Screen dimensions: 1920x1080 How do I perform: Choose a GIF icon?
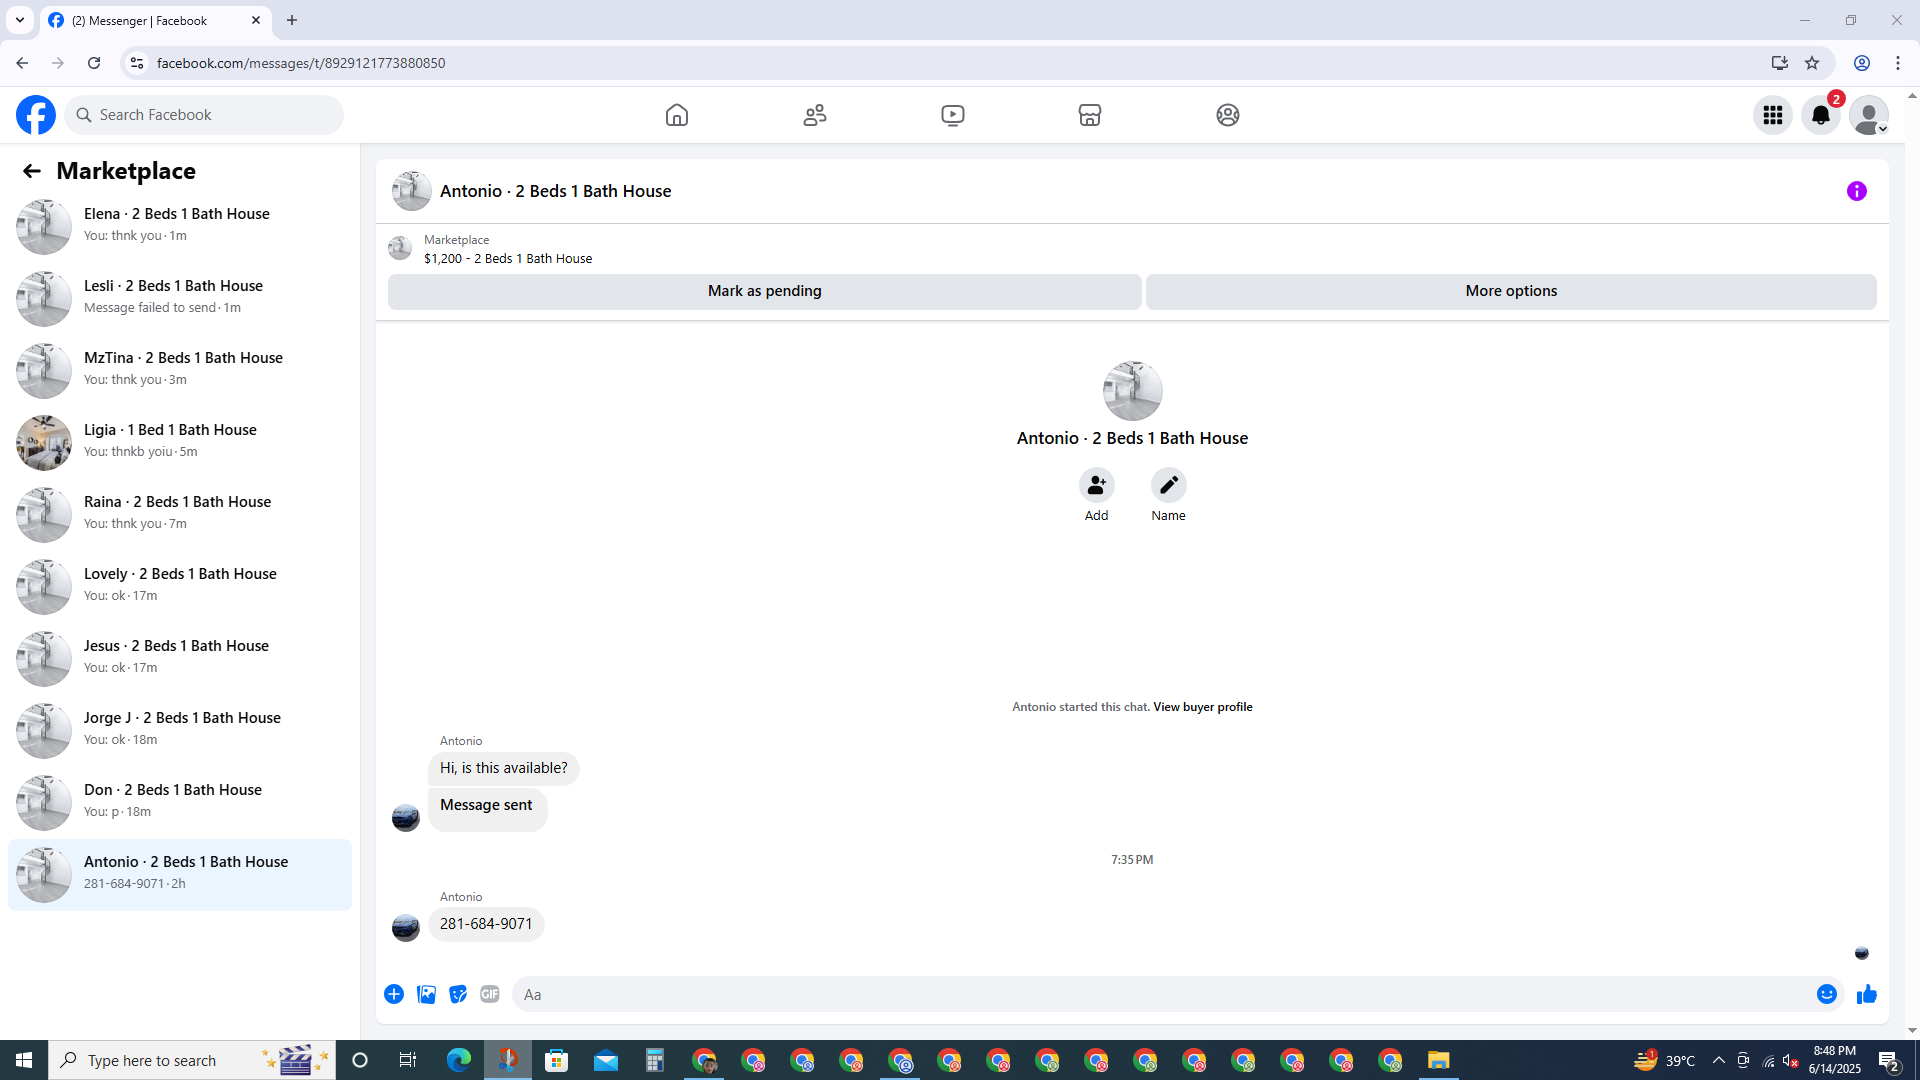click(490, 994)
